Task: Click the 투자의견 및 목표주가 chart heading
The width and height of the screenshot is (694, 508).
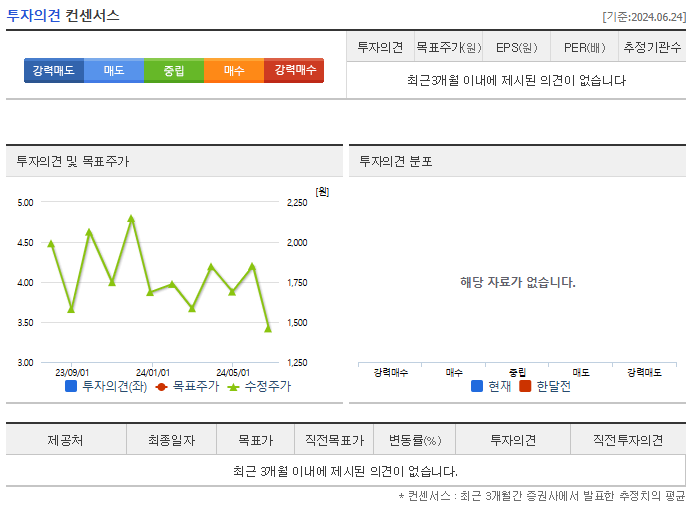Action: point(73,161)
